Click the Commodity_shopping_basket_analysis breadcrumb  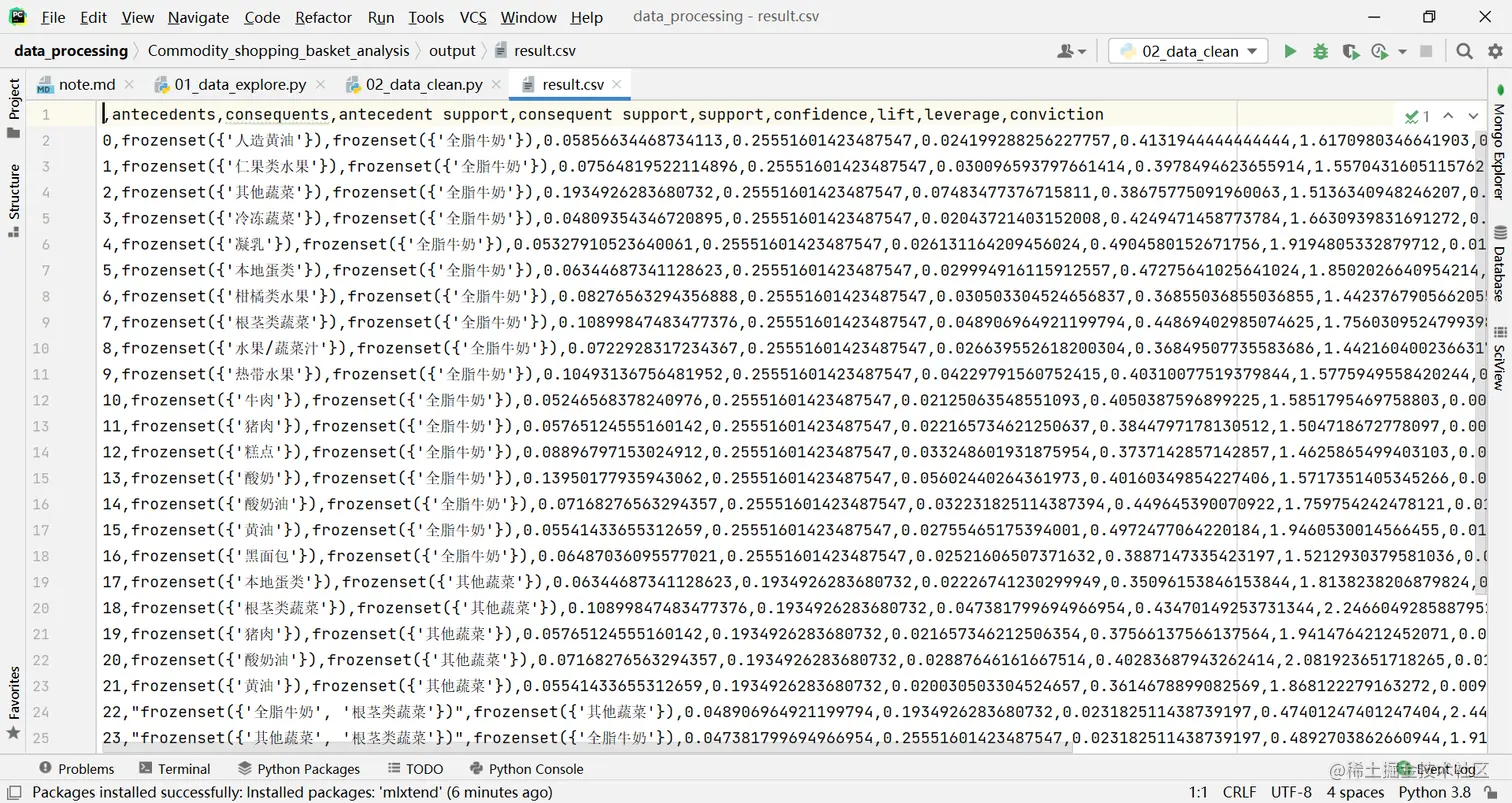tap(278, 51)
